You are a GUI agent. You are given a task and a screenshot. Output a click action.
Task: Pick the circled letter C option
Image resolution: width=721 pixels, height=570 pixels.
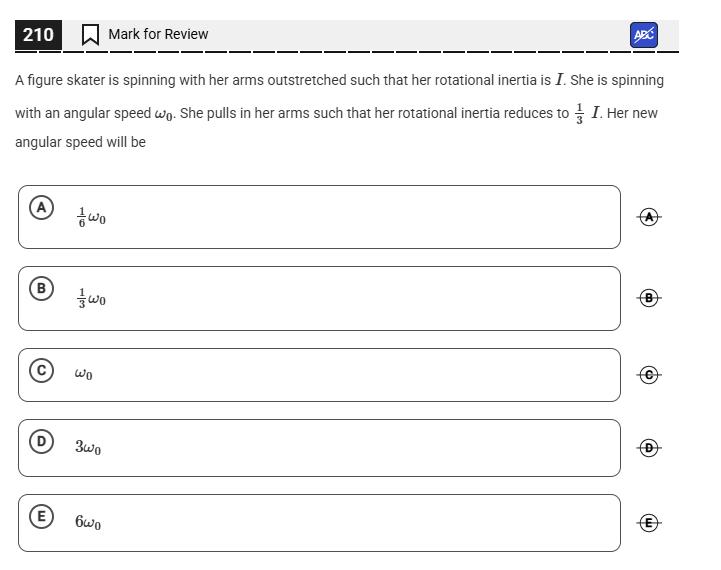41,370
